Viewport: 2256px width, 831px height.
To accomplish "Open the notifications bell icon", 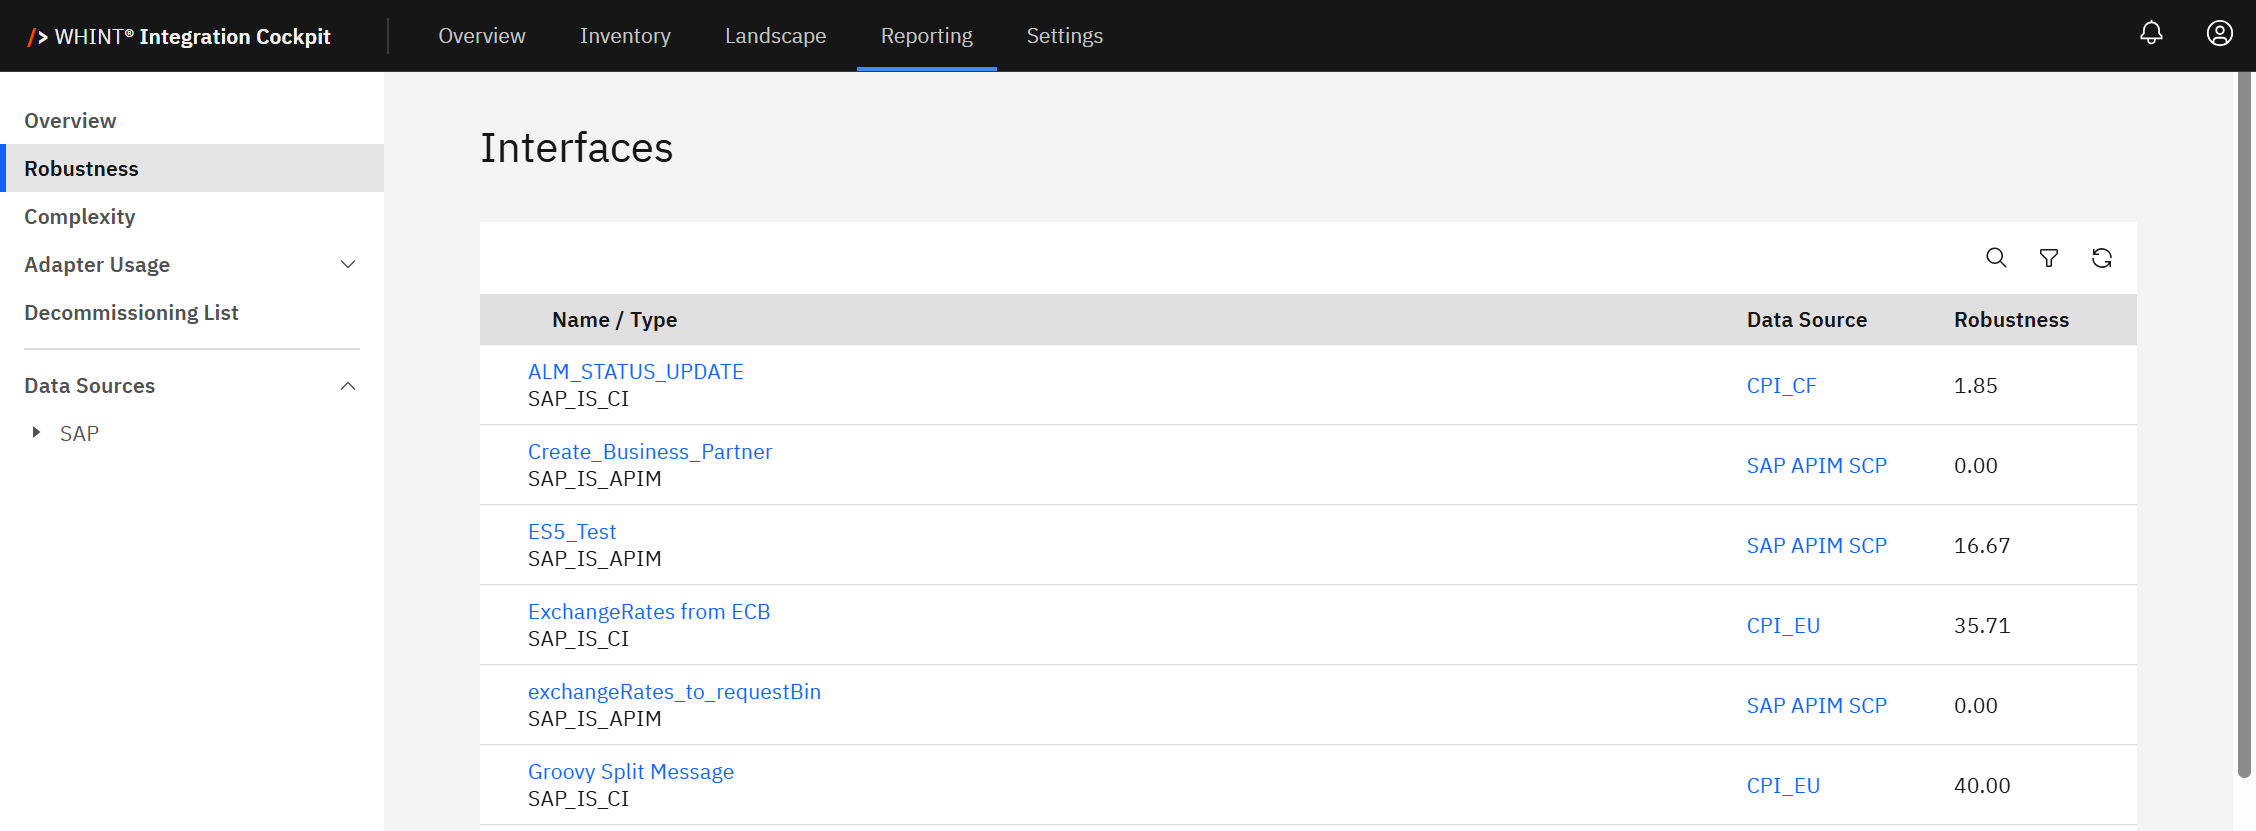I will [x=2151, y=34].
